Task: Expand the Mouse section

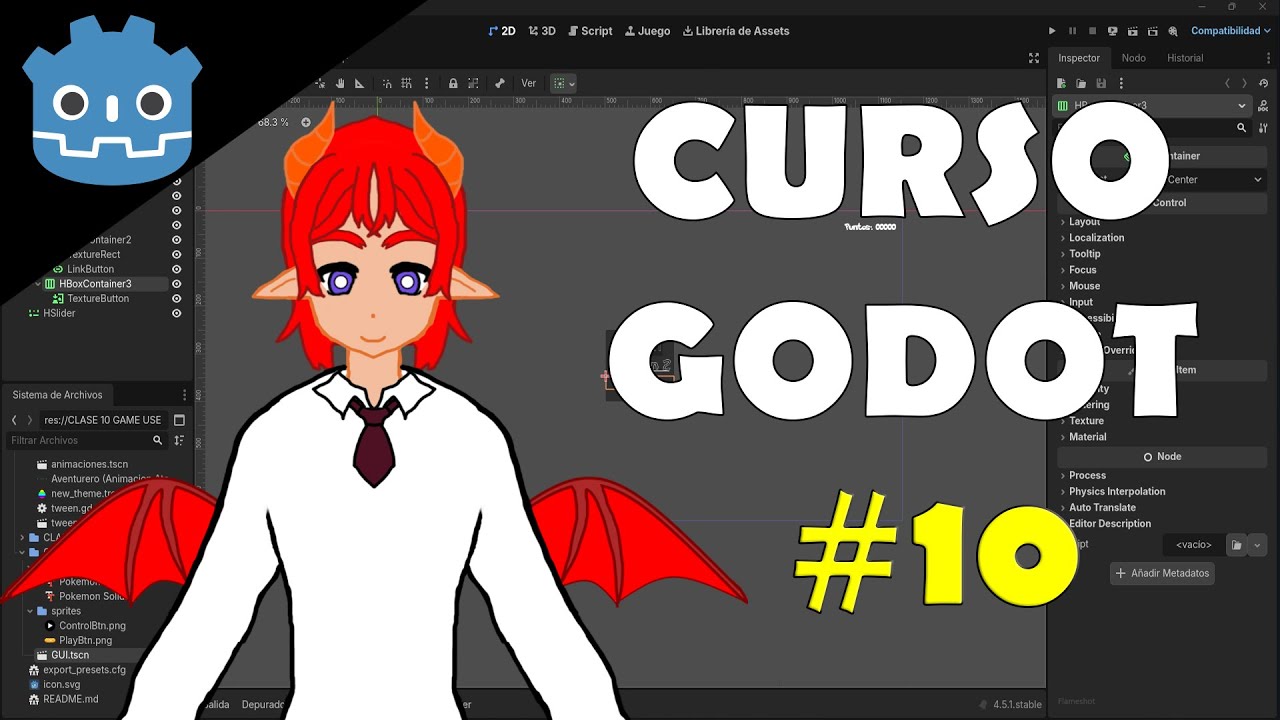Action: (x=1084, y=286)
